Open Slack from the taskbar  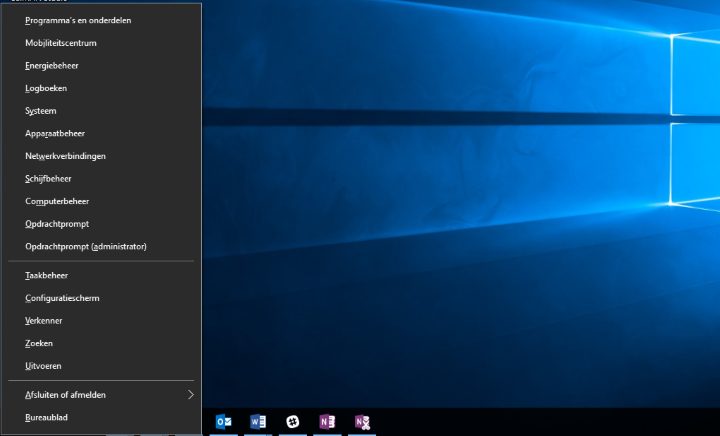coord(293,422)
